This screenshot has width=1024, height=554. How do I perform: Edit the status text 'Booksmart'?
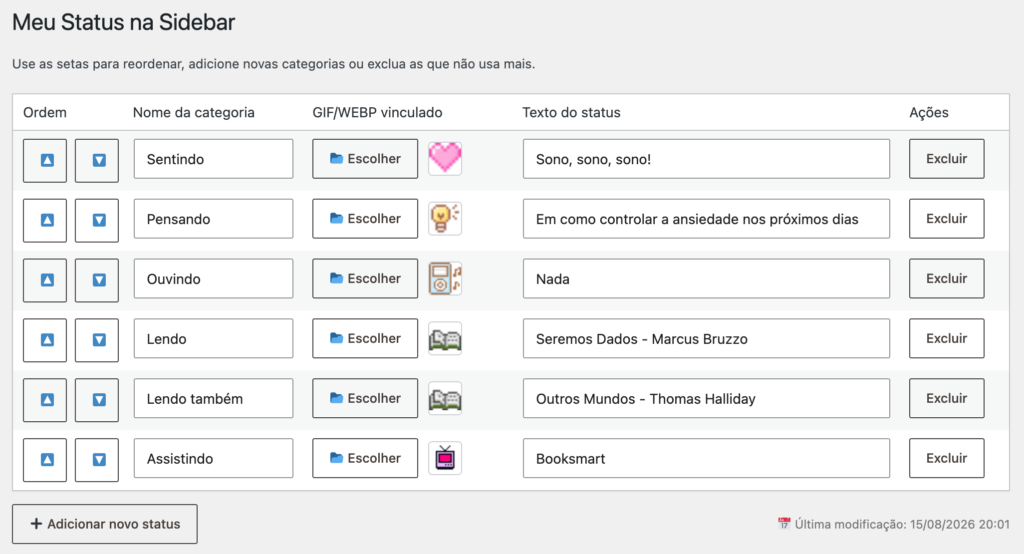pyautogui.click(x=706, y=458)
